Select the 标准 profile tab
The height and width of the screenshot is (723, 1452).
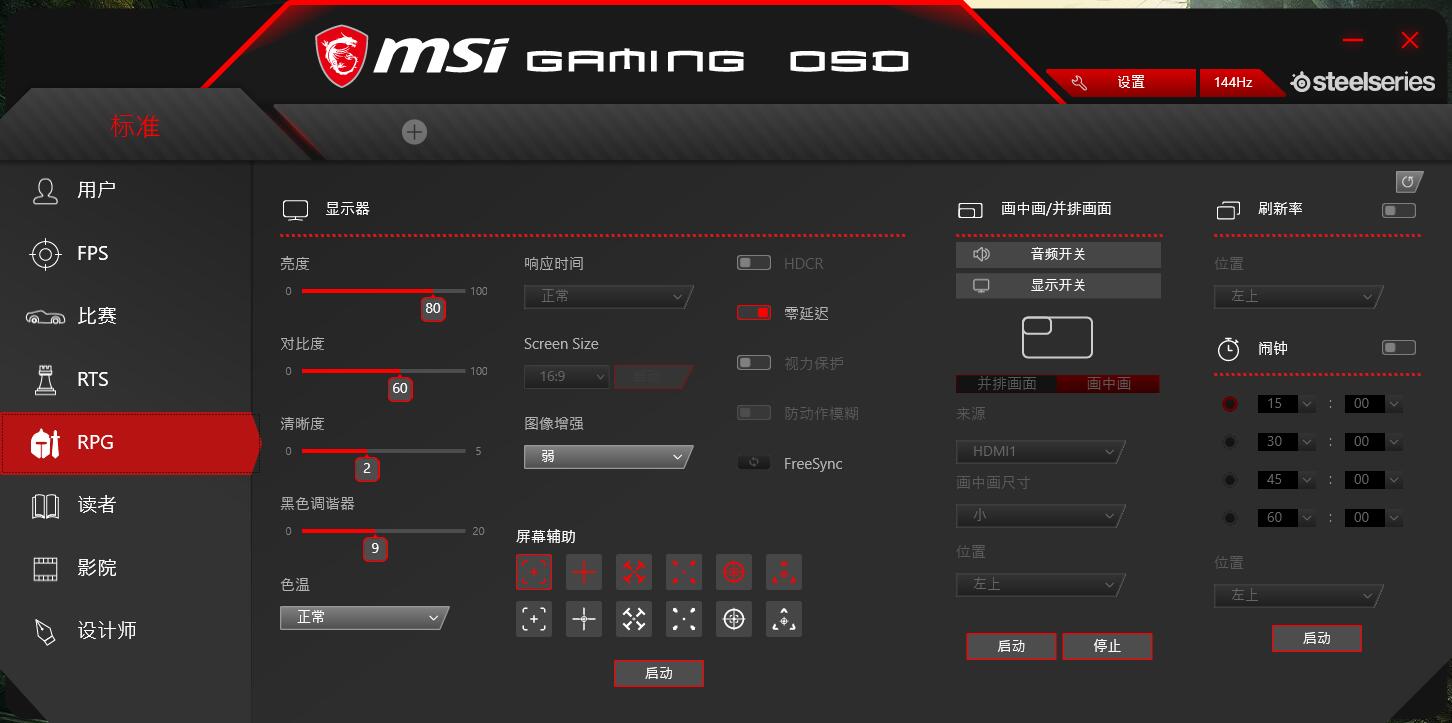tap(135, 126)
